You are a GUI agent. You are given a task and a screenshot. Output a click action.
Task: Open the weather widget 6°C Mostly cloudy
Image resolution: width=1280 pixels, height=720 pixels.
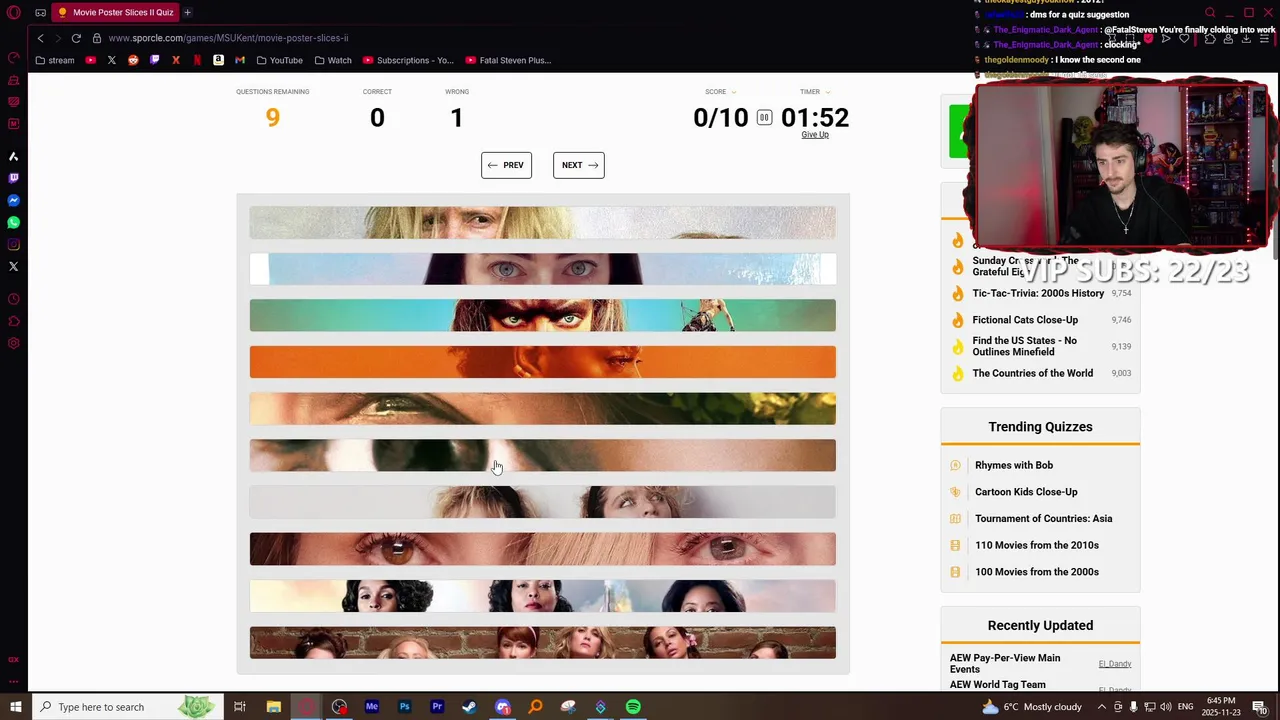(1032, 707)
